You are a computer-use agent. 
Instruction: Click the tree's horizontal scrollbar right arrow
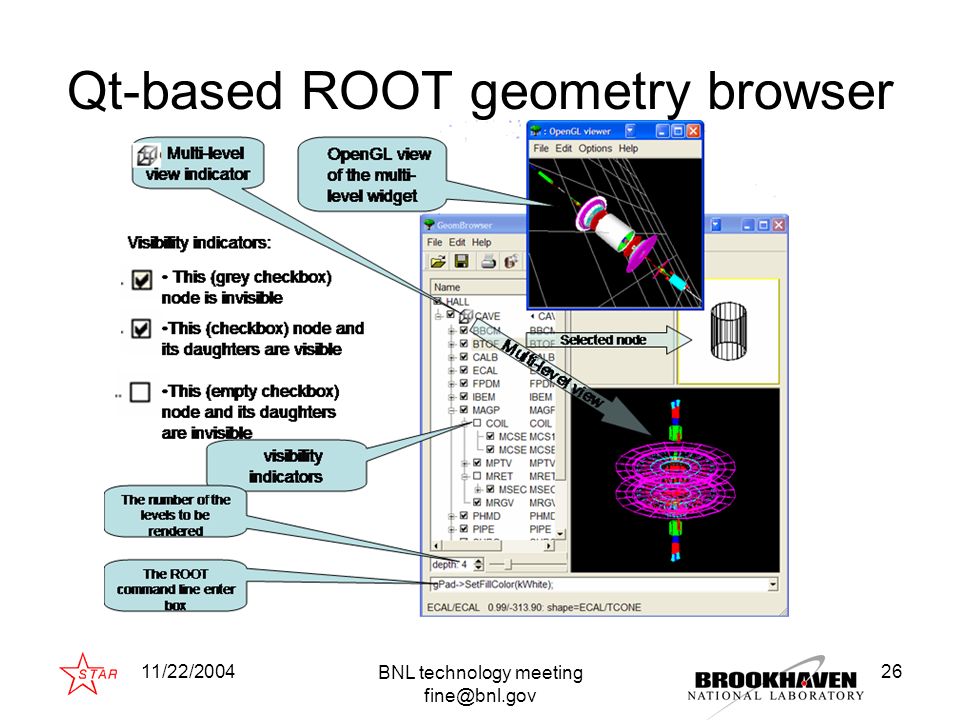pos(549,545)
